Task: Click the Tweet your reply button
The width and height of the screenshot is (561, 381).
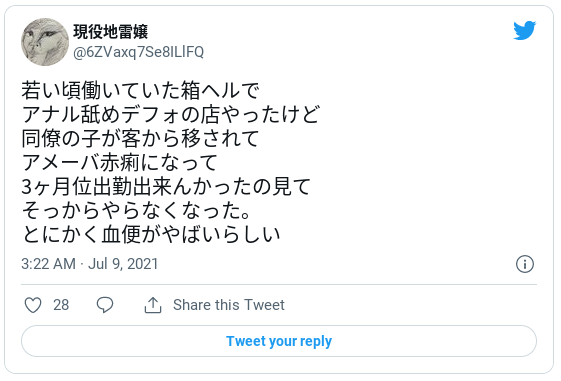Action: (x=279, y=341)
